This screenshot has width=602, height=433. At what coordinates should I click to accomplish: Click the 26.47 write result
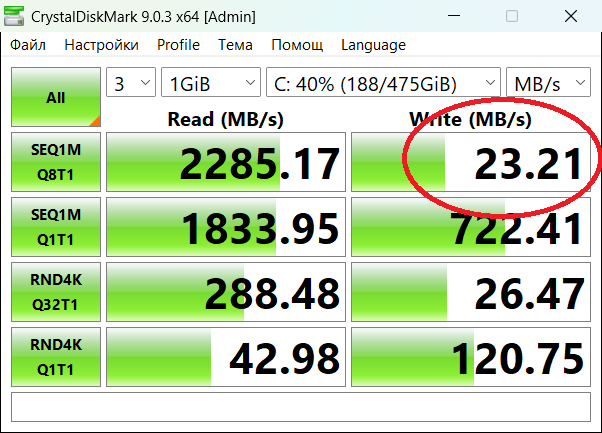tap(471, 292)
